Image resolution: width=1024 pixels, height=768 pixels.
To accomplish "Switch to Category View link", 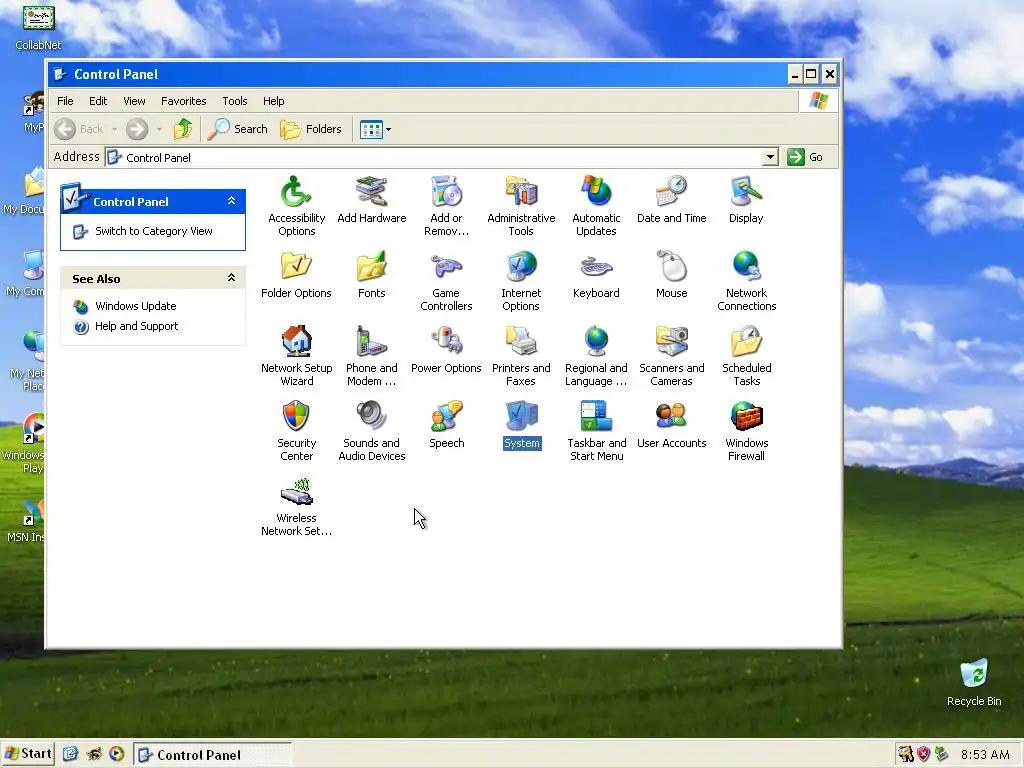I will tap(153, 231).
